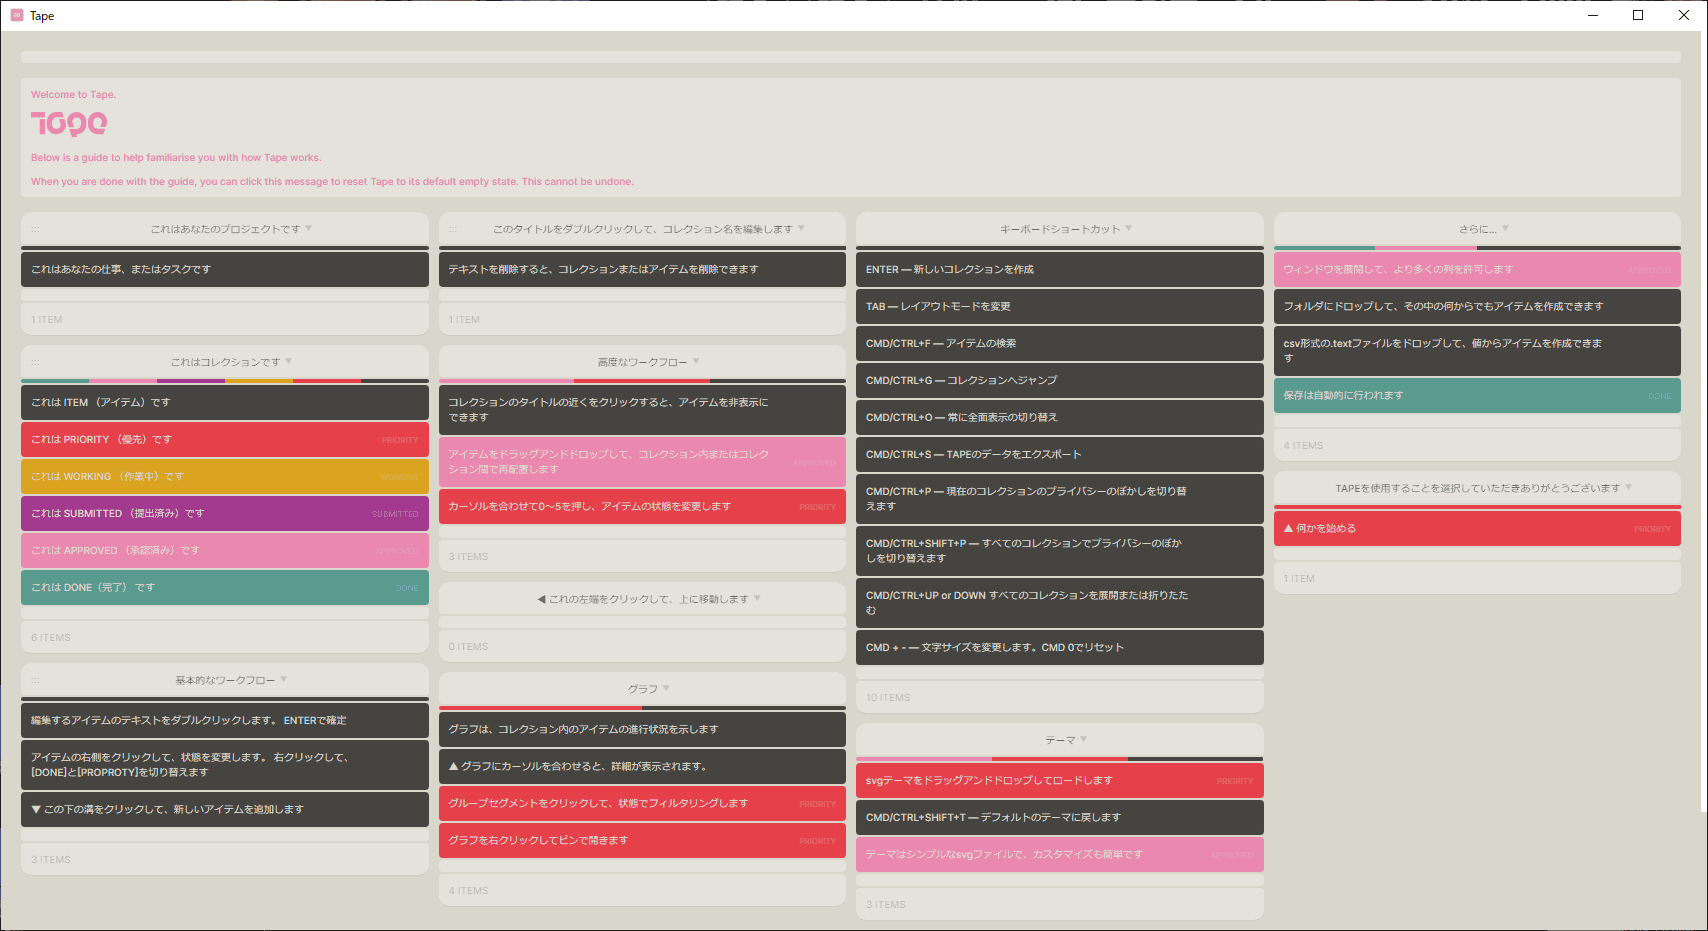
Task: Toggle PRIORITY label on カーソルを合わせて0〜5を押し item
Action: point(817,507)
